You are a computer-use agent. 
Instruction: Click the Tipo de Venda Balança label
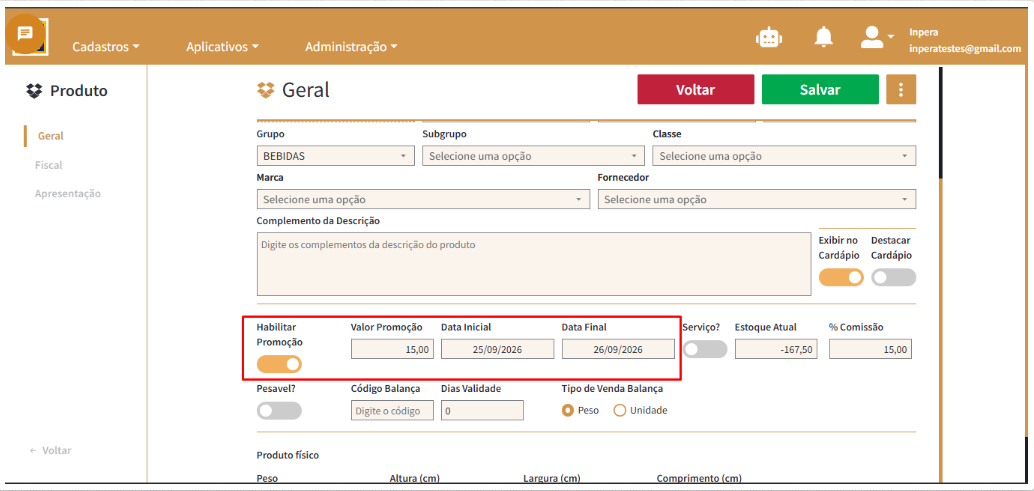(612, 388)
